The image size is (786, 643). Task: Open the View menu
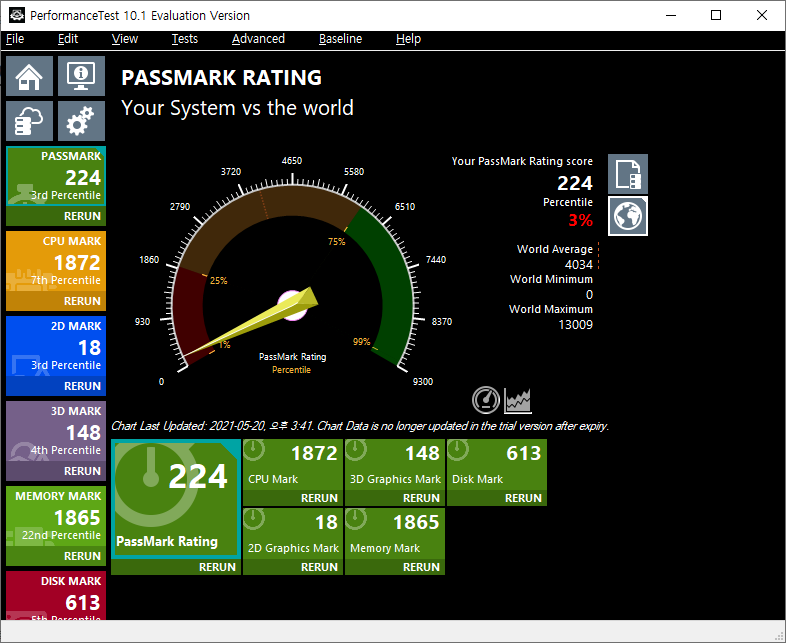tap(124, 39)
